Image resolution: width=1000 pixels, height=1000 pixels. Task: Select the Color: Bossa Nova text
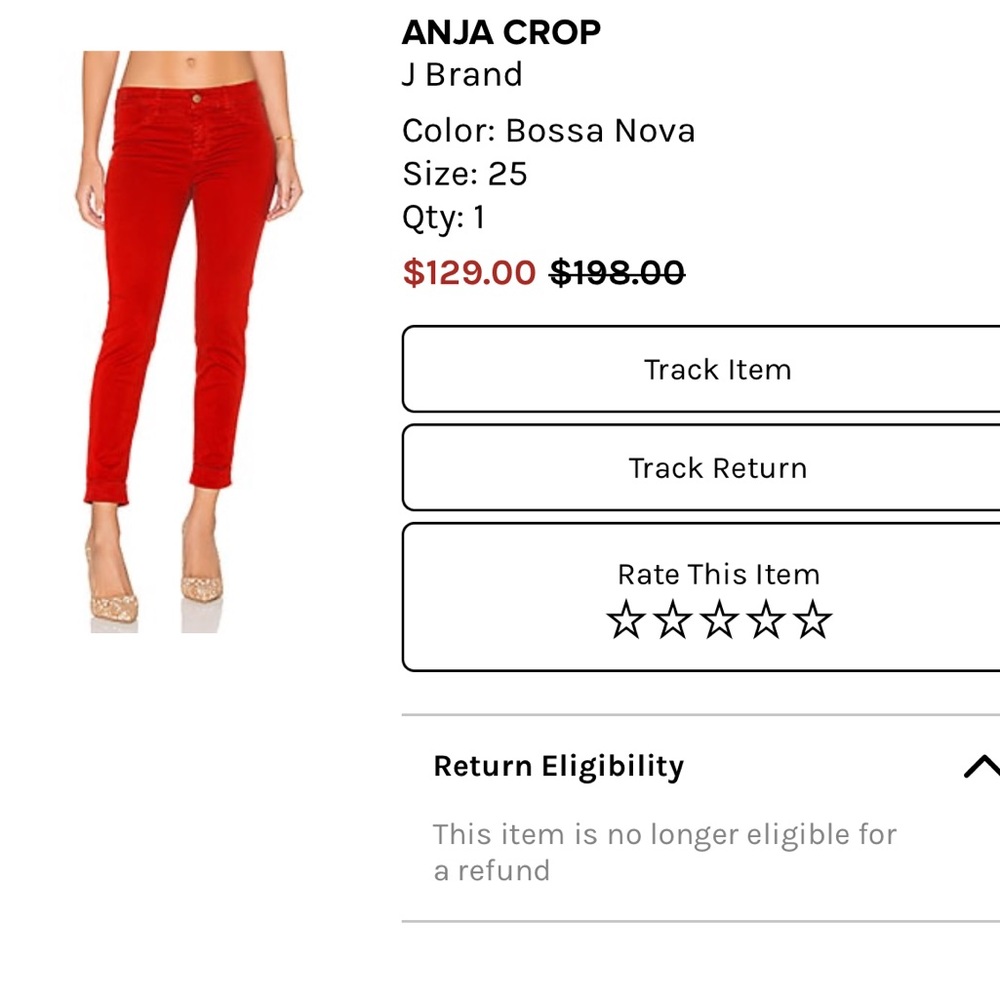548,130
